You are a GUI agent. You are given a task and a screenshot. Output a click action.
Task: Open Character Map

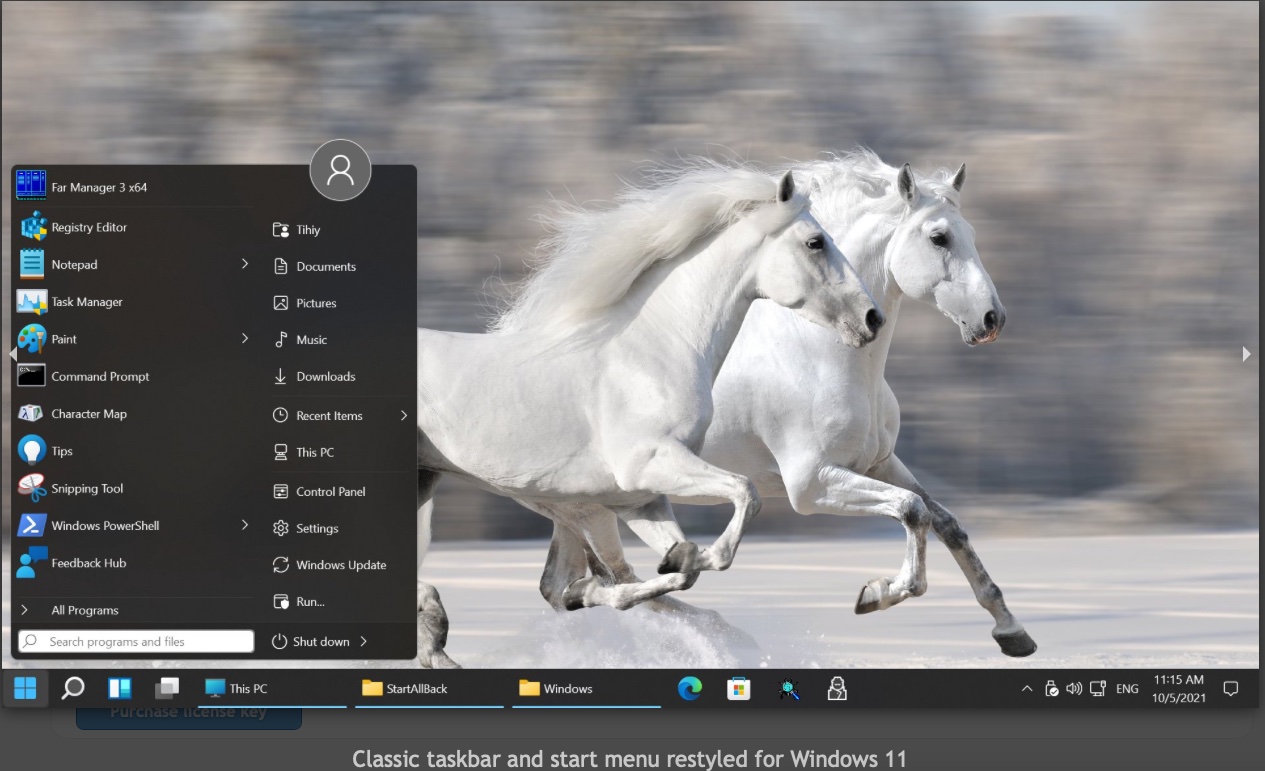point(88,414)
